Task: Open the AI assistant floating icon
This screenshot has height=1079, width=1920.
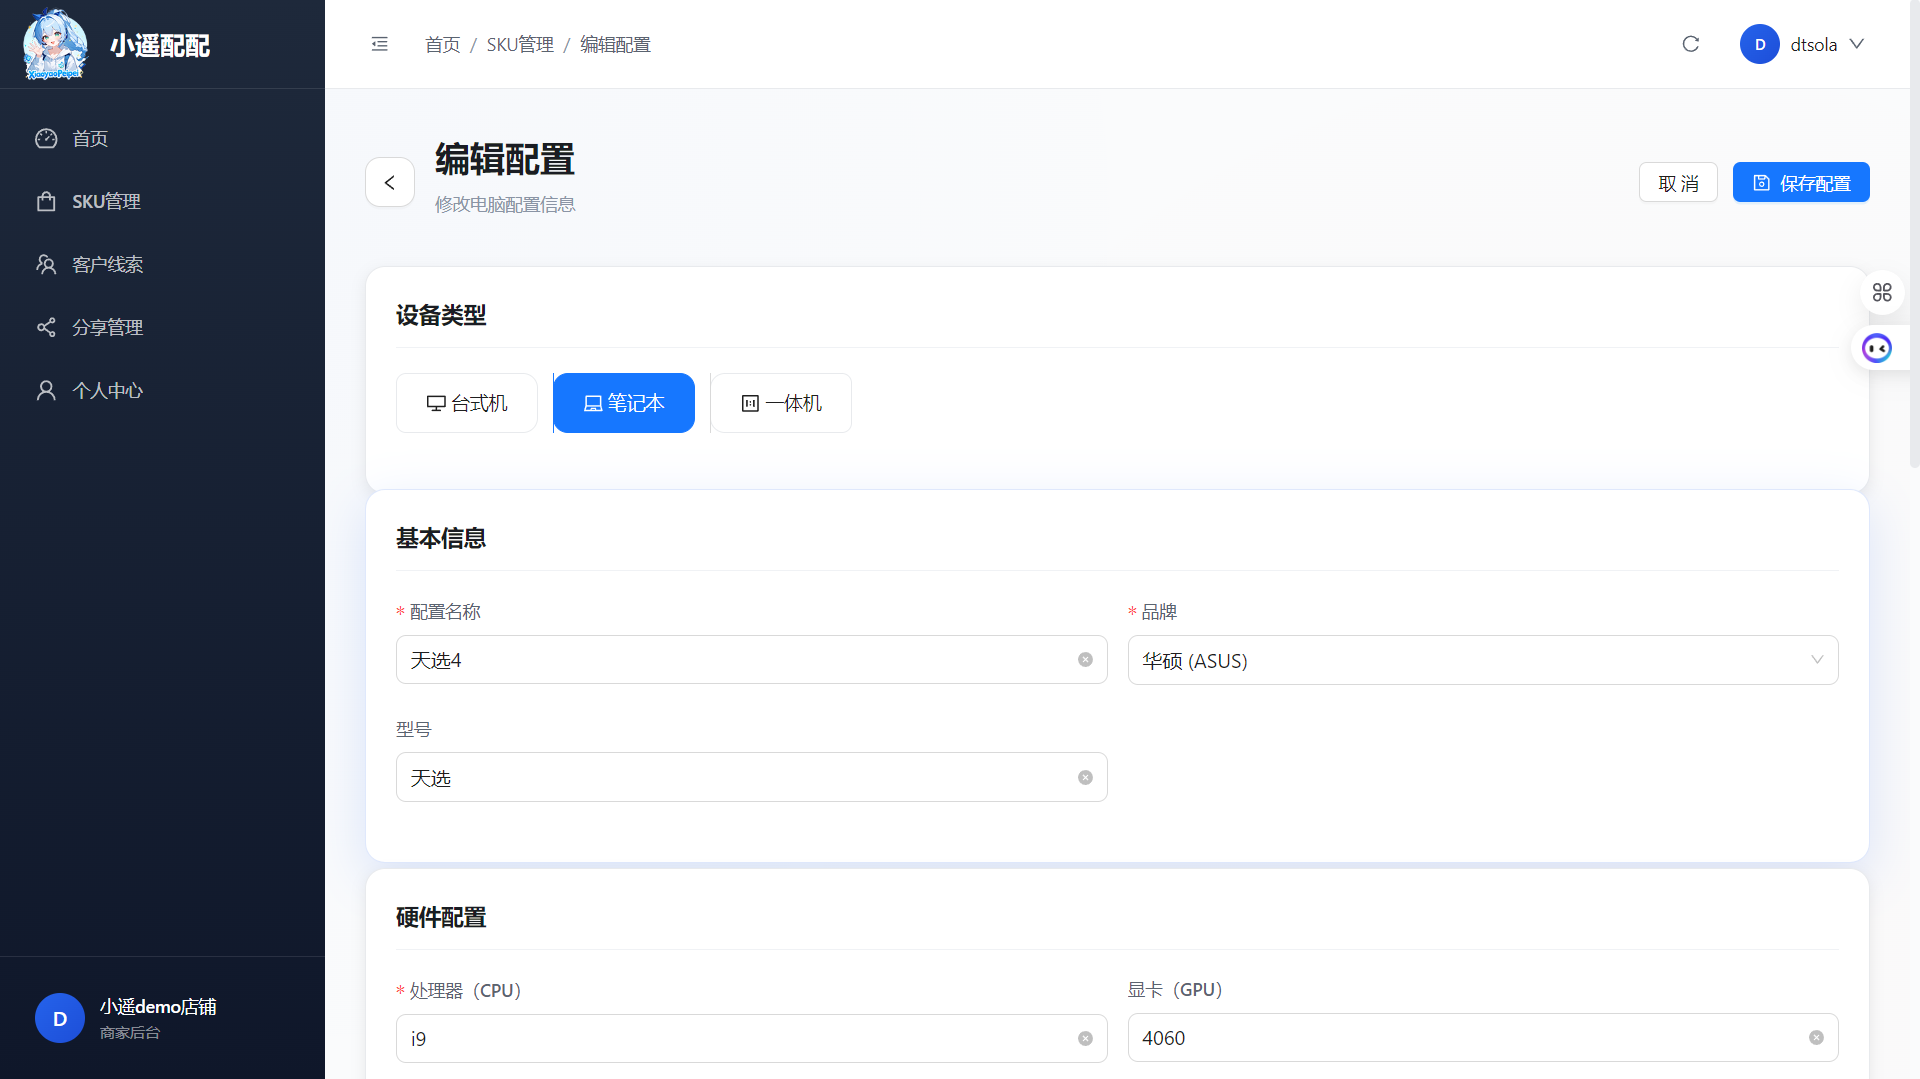Action: click(x=1877, y=348)
